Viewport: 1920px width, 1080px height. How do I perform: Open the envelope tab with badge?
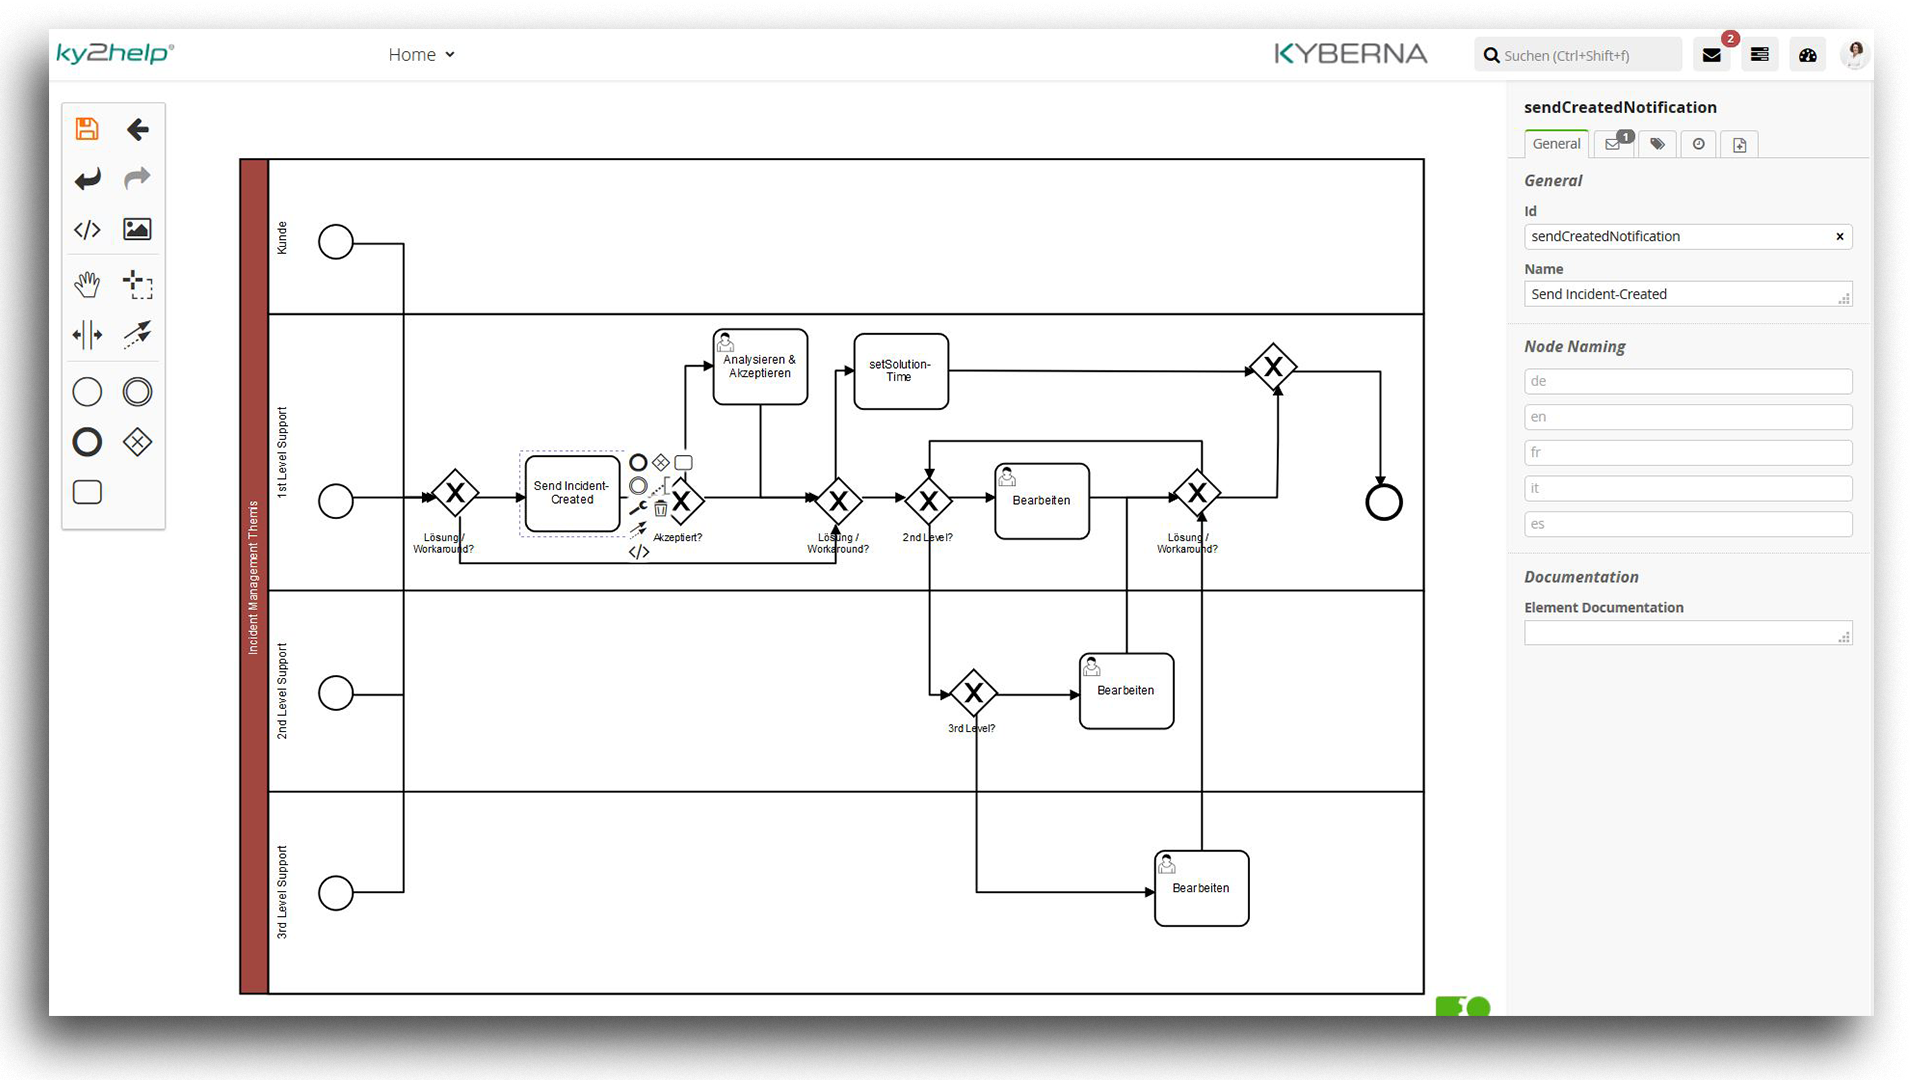click(x=1613, y=144)
